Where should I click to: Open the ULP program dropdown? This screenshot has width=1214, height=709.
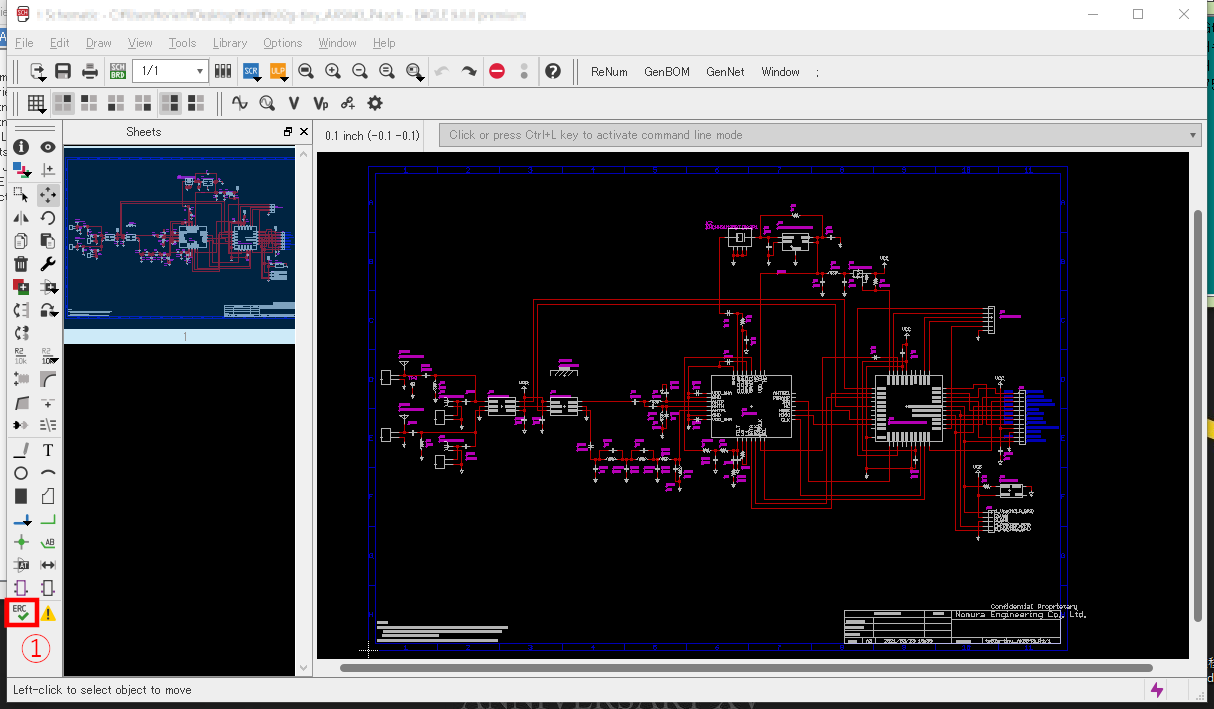pyautogui.click(x=278, y=71)
